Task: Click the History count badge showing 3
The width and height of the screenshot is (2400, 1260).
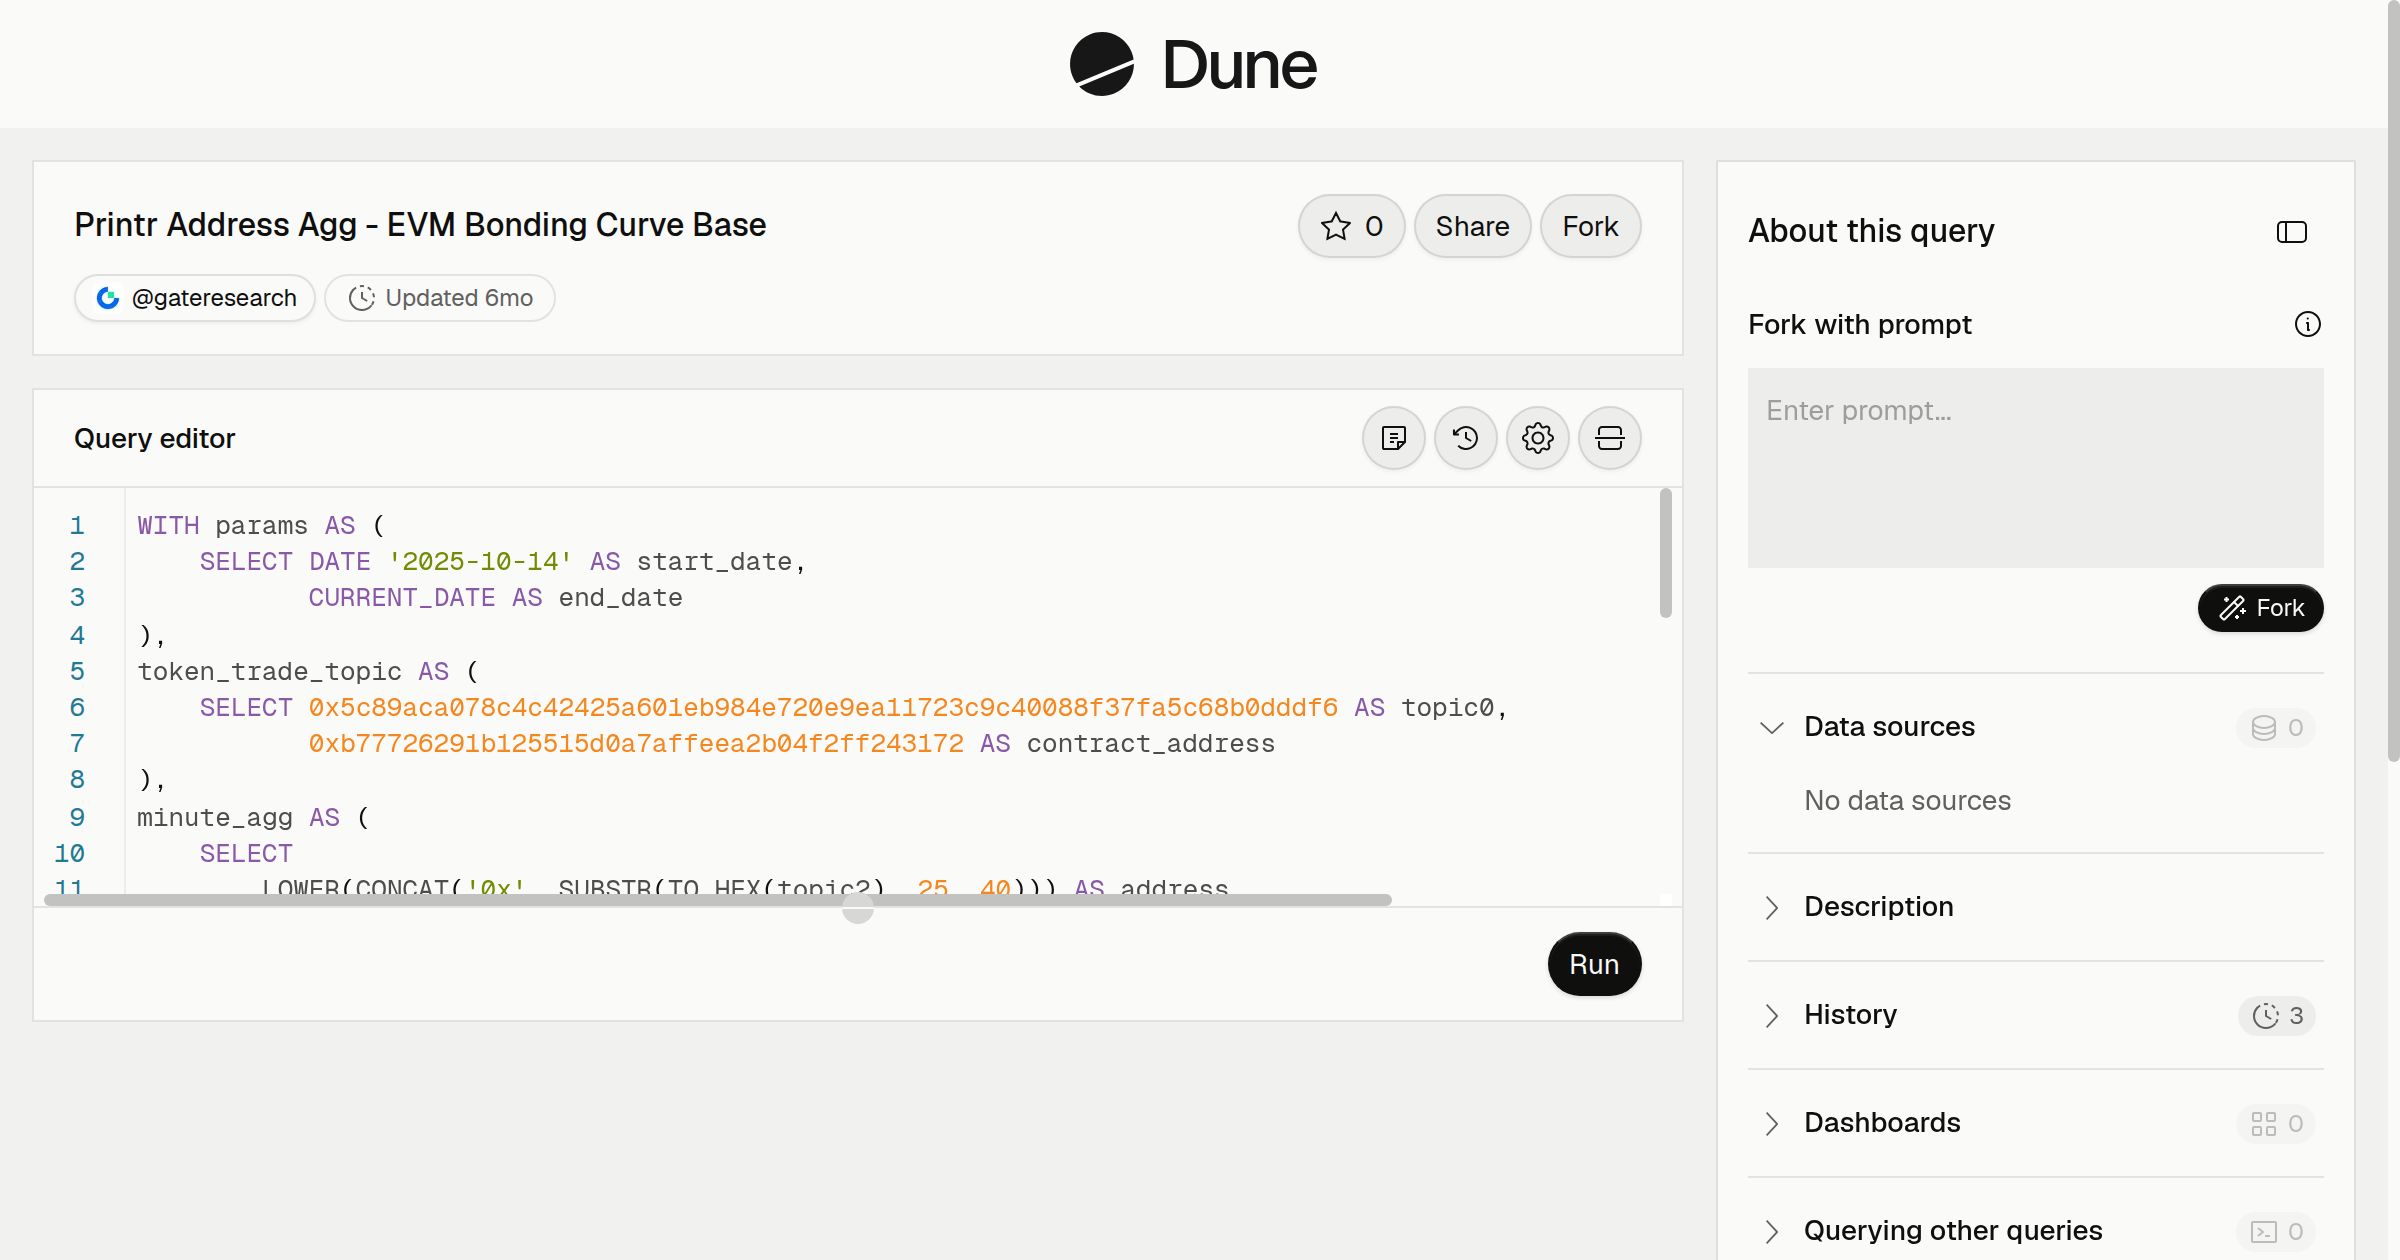Action: coord(2276,1016)
